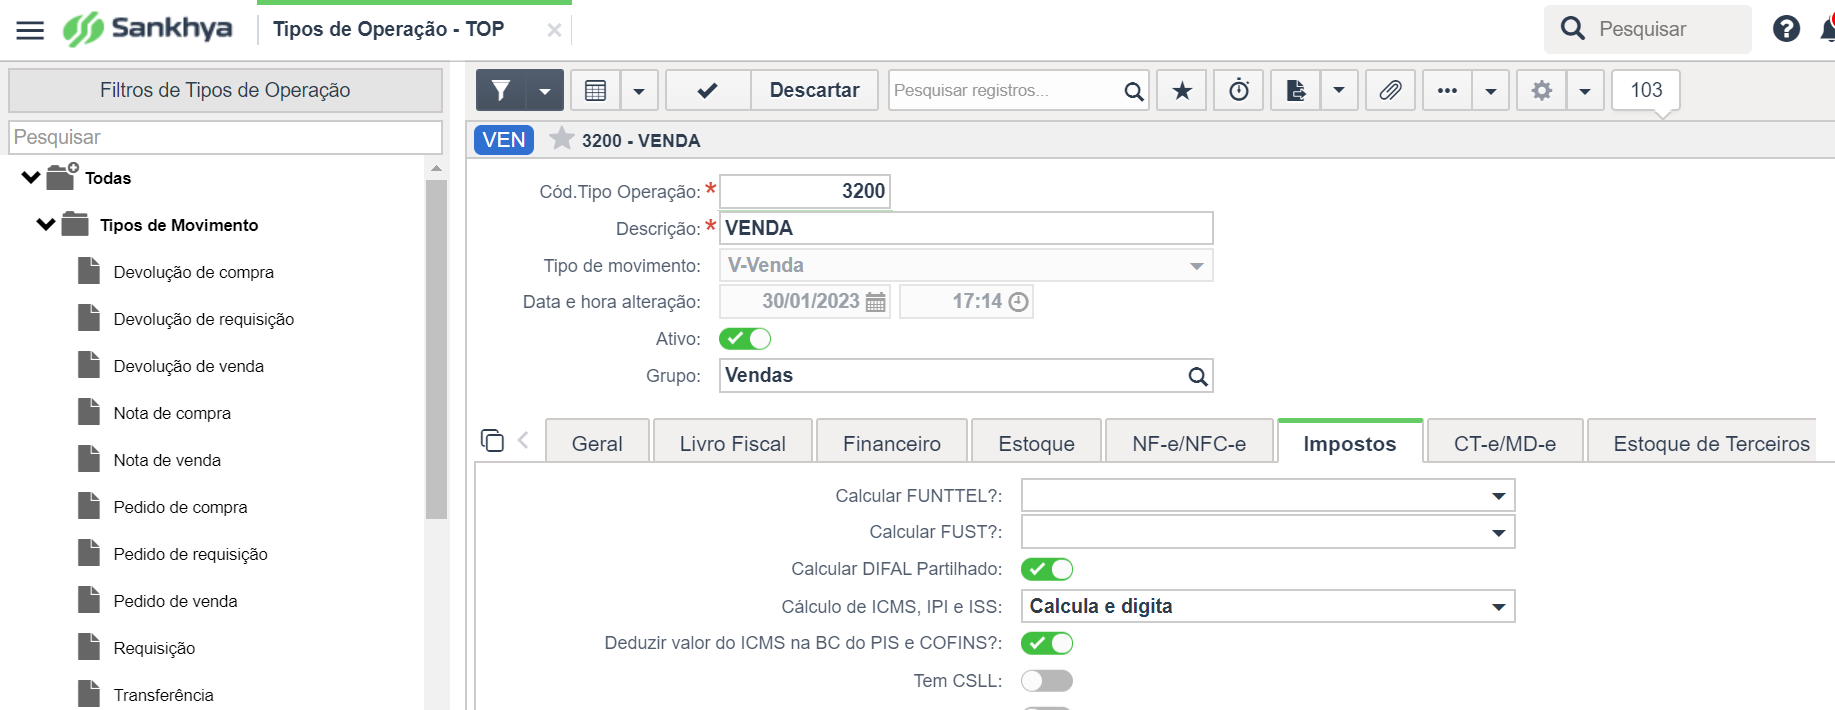1835x710 pixels.
Task: Collapse the Tipos de Movimento folder
Action: click(46, 224)
